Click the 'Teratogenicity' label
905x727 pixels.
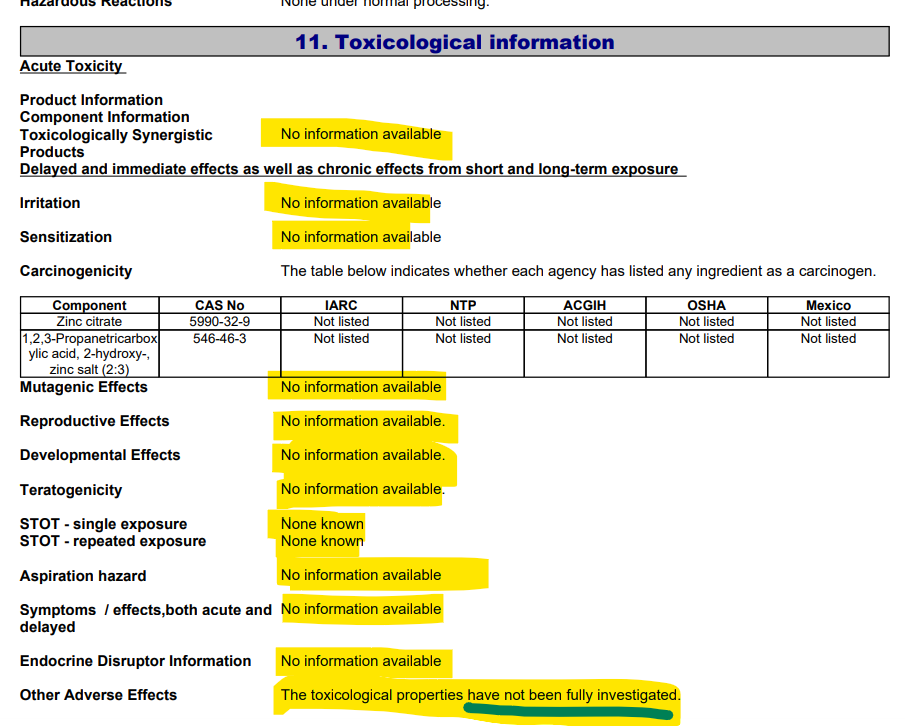point(71,490)
